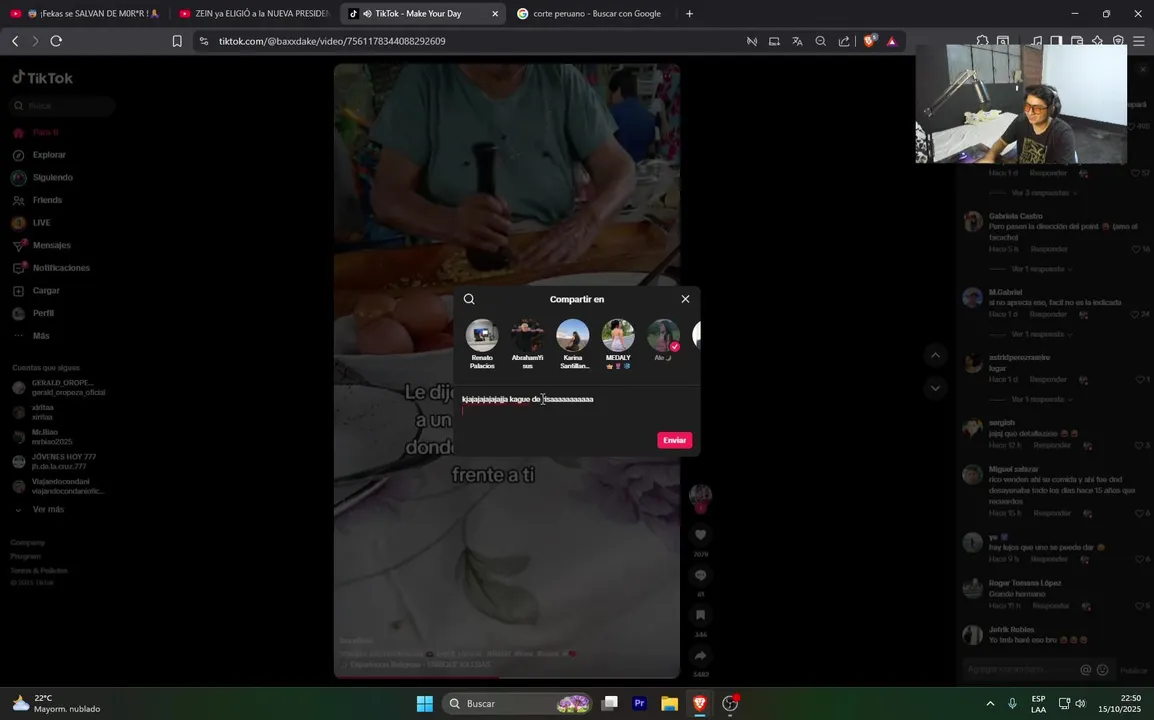Expand Ver 1 respuesta under M.Gabriel
Image resolution: width=1154 pixels, height=720 pixels.
(x=1041, y=334)
